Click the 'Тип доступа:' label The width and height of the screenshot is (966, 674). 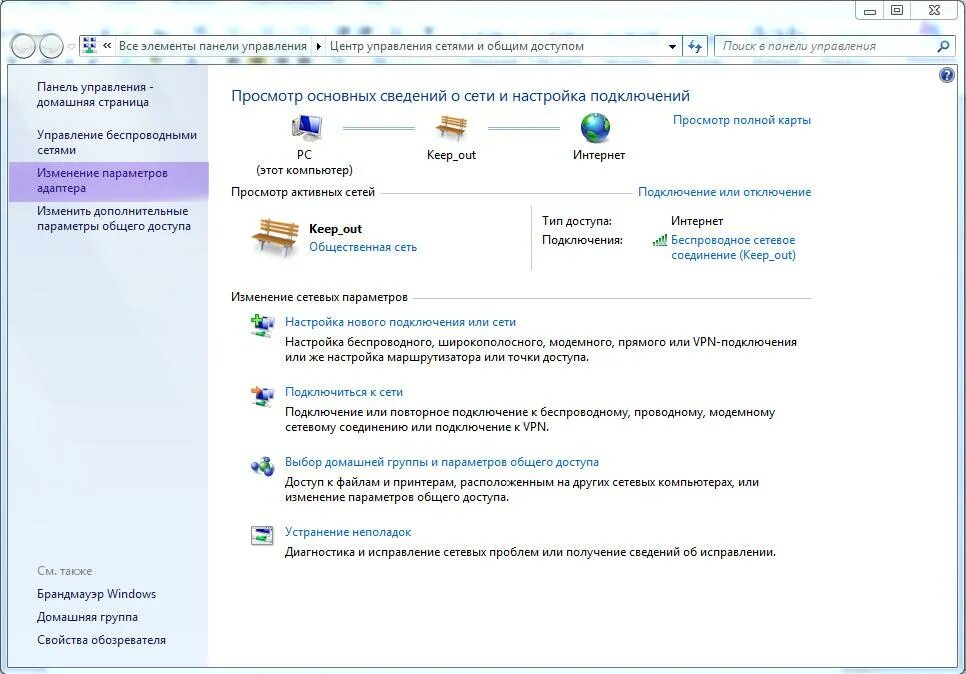point(577,221)
